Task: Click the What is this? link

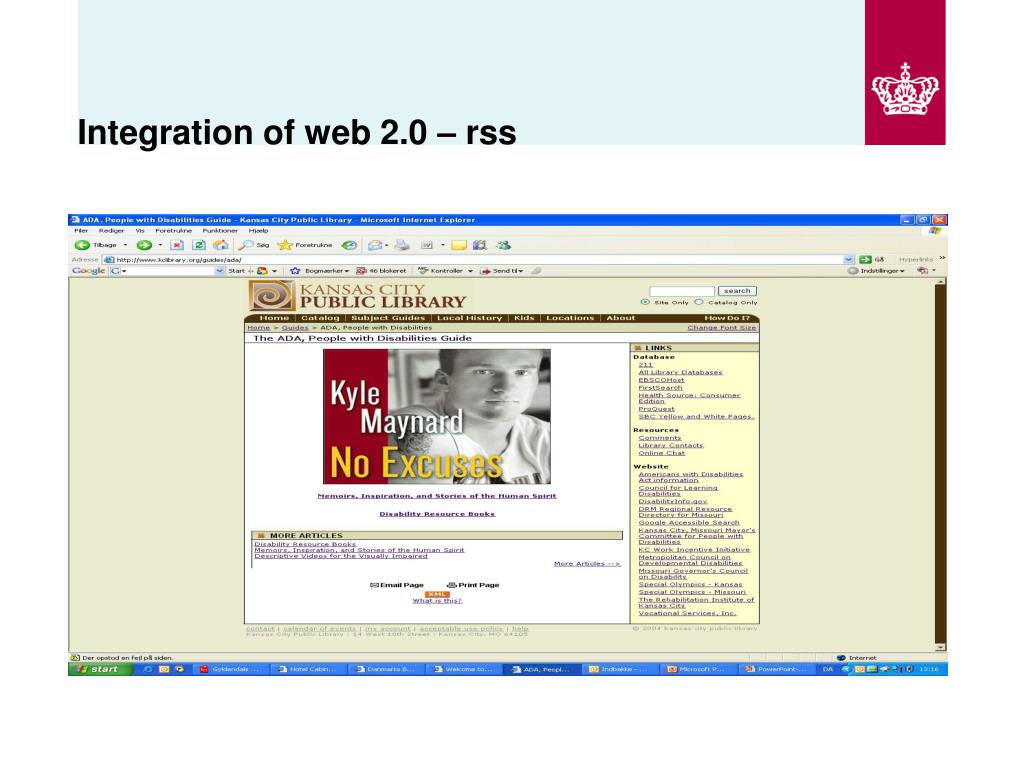Action: [x=437, y=601]
